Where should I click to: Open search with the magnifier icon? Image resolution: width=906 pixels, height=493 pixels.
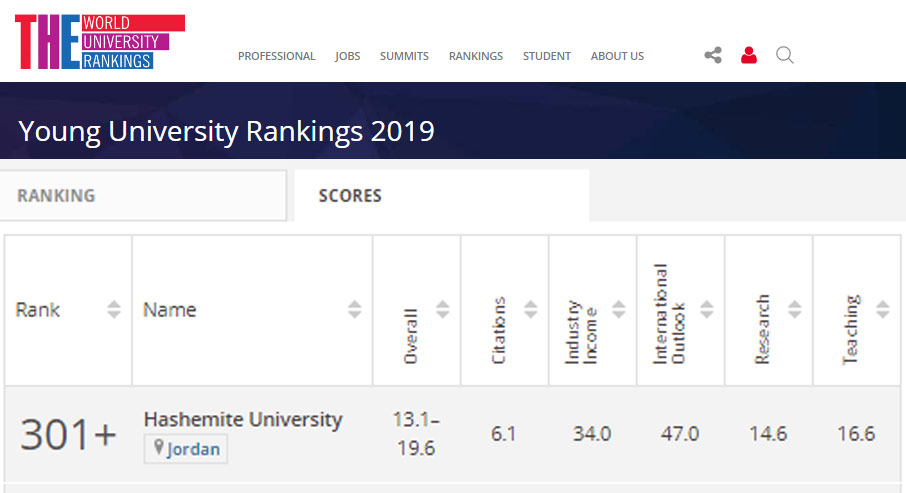[x=785, y=56]
